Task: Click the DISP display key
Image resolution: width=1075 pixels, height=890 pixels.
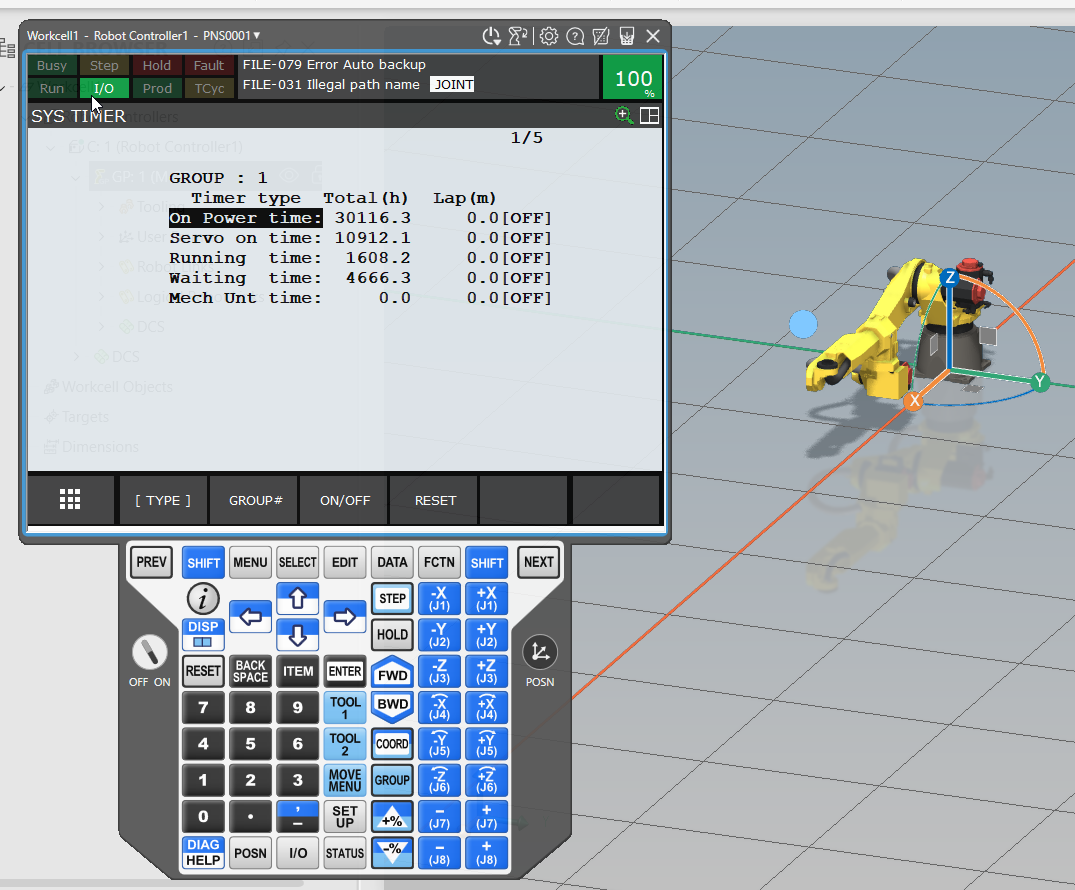Action: (x=203, y=634)
